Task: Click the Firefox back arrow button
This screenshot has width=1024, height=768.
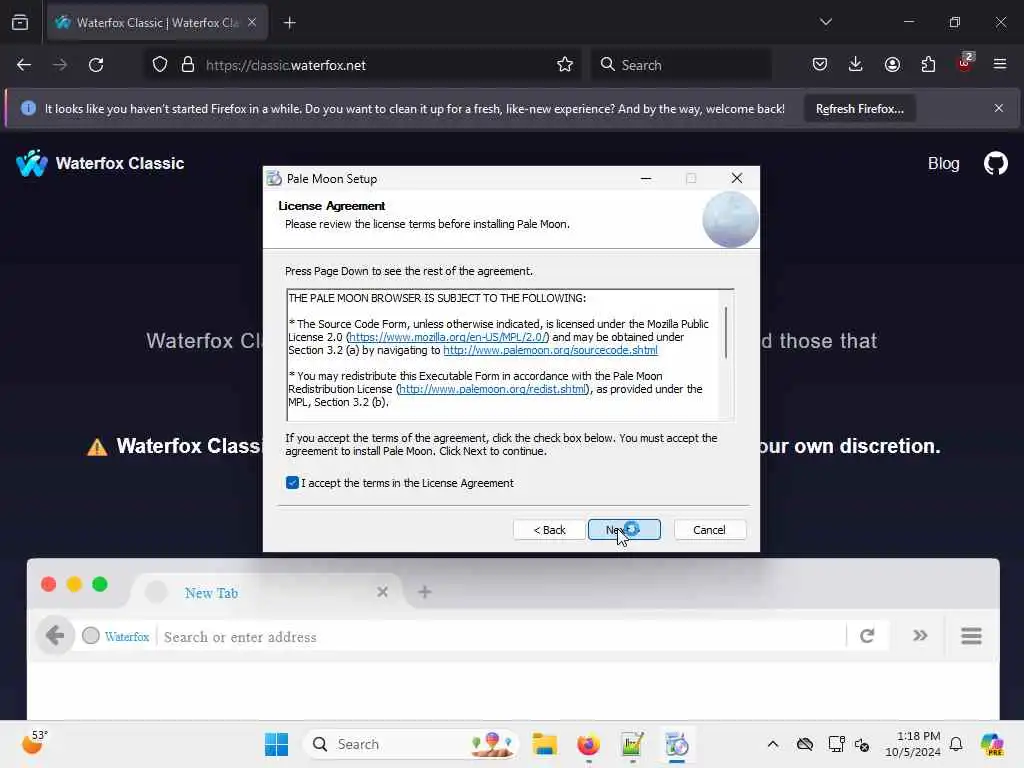Action: tap(24, 65)
